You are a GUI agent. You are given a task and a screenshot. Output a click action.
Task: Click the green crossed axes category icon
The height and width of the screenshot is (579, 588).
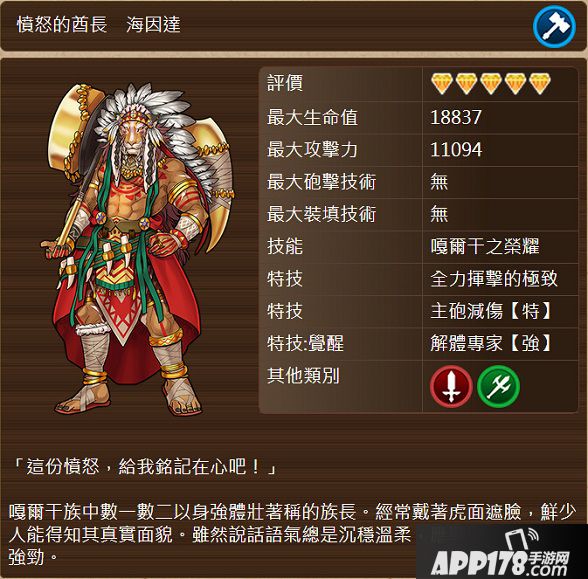(498, 386)
